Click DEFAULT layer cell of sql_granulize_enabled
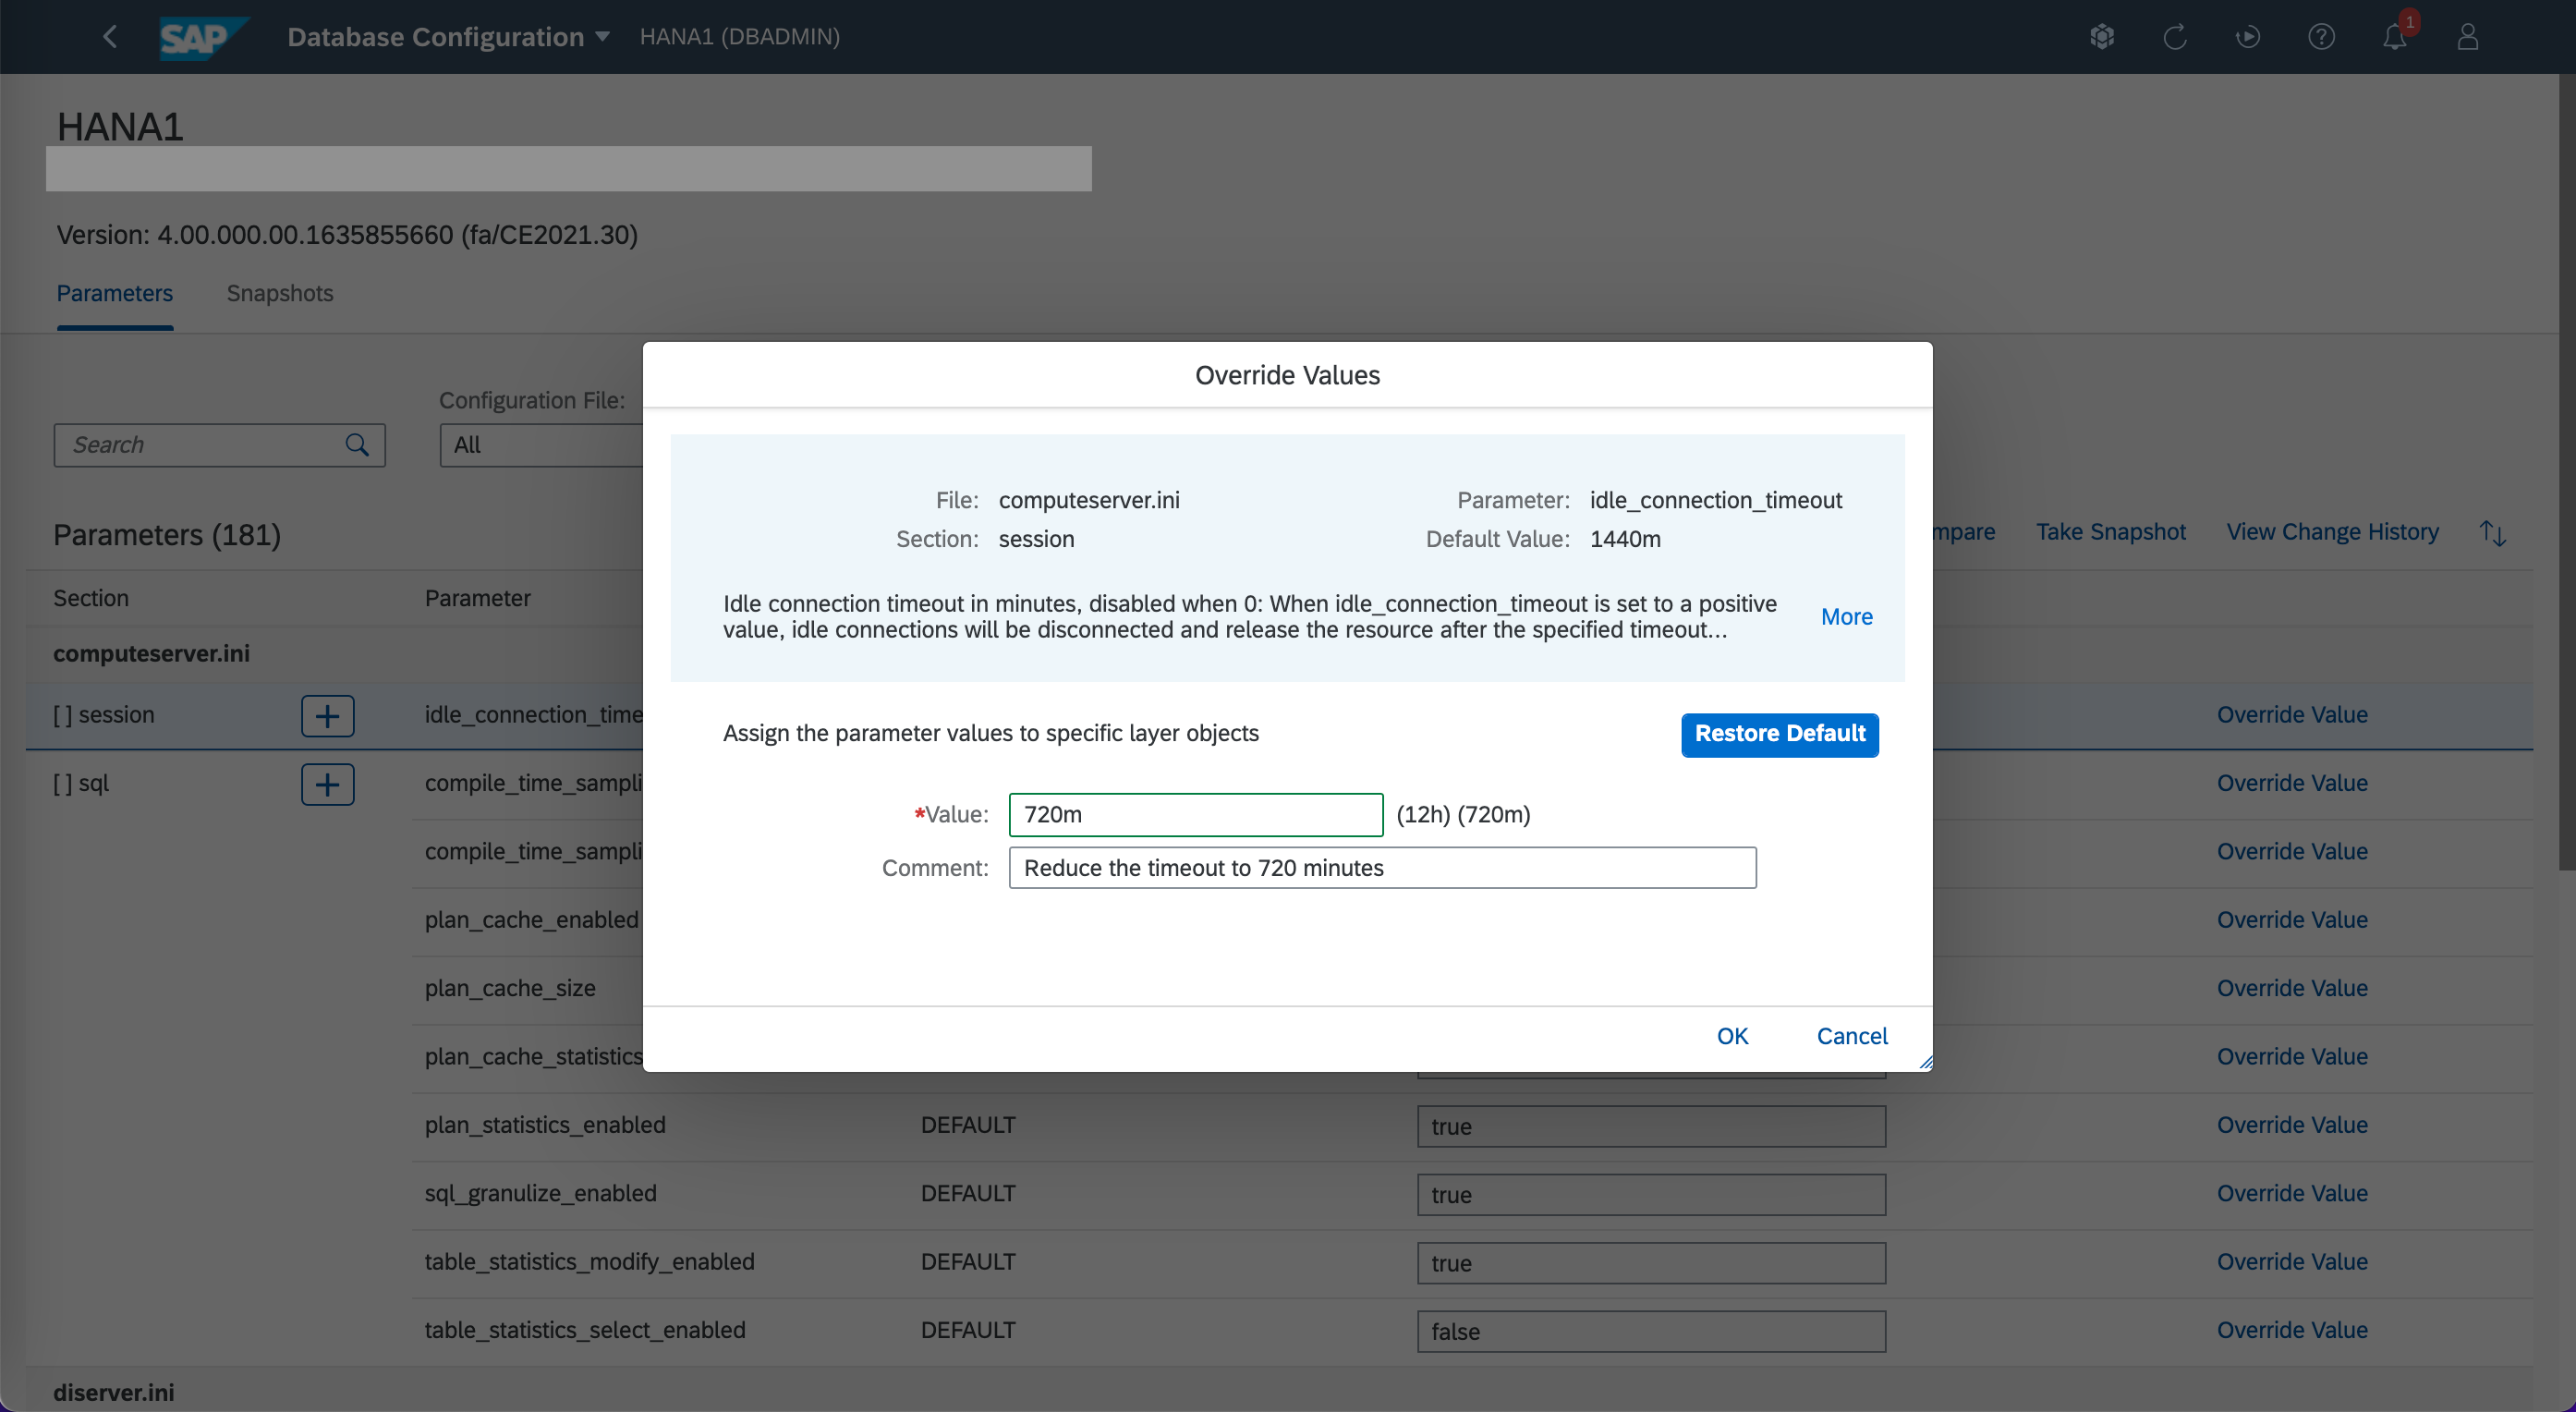Viewport: 2576px width, 1412px height. coord(968,1193)
